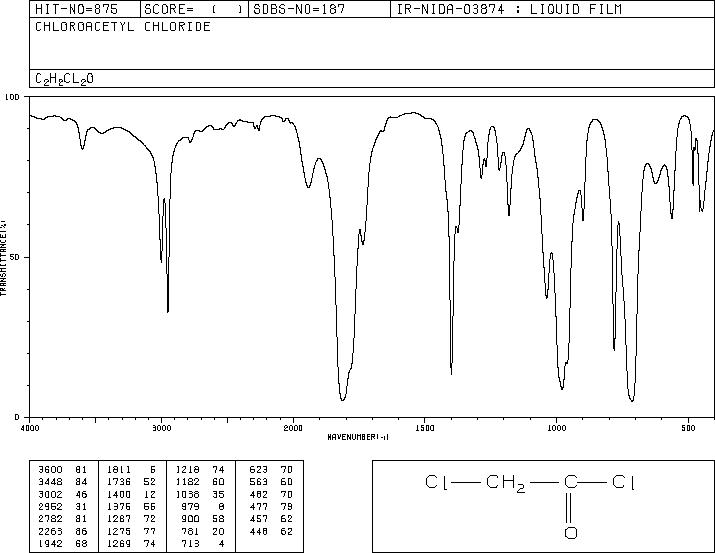Select peak table entry 3002
Viewport: 715px width, 553px height.
click(50, 495)
